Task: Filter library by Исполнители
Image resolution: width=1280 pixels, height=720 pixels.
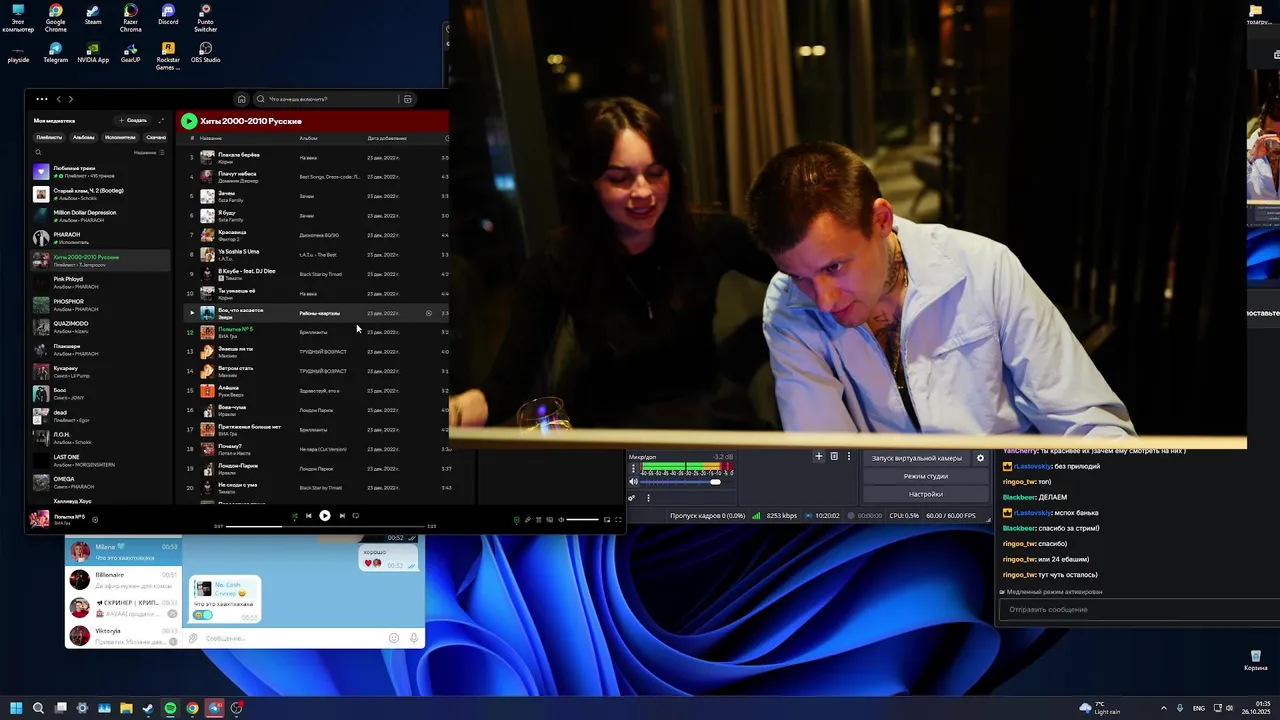Action: (x=120, y=137)
